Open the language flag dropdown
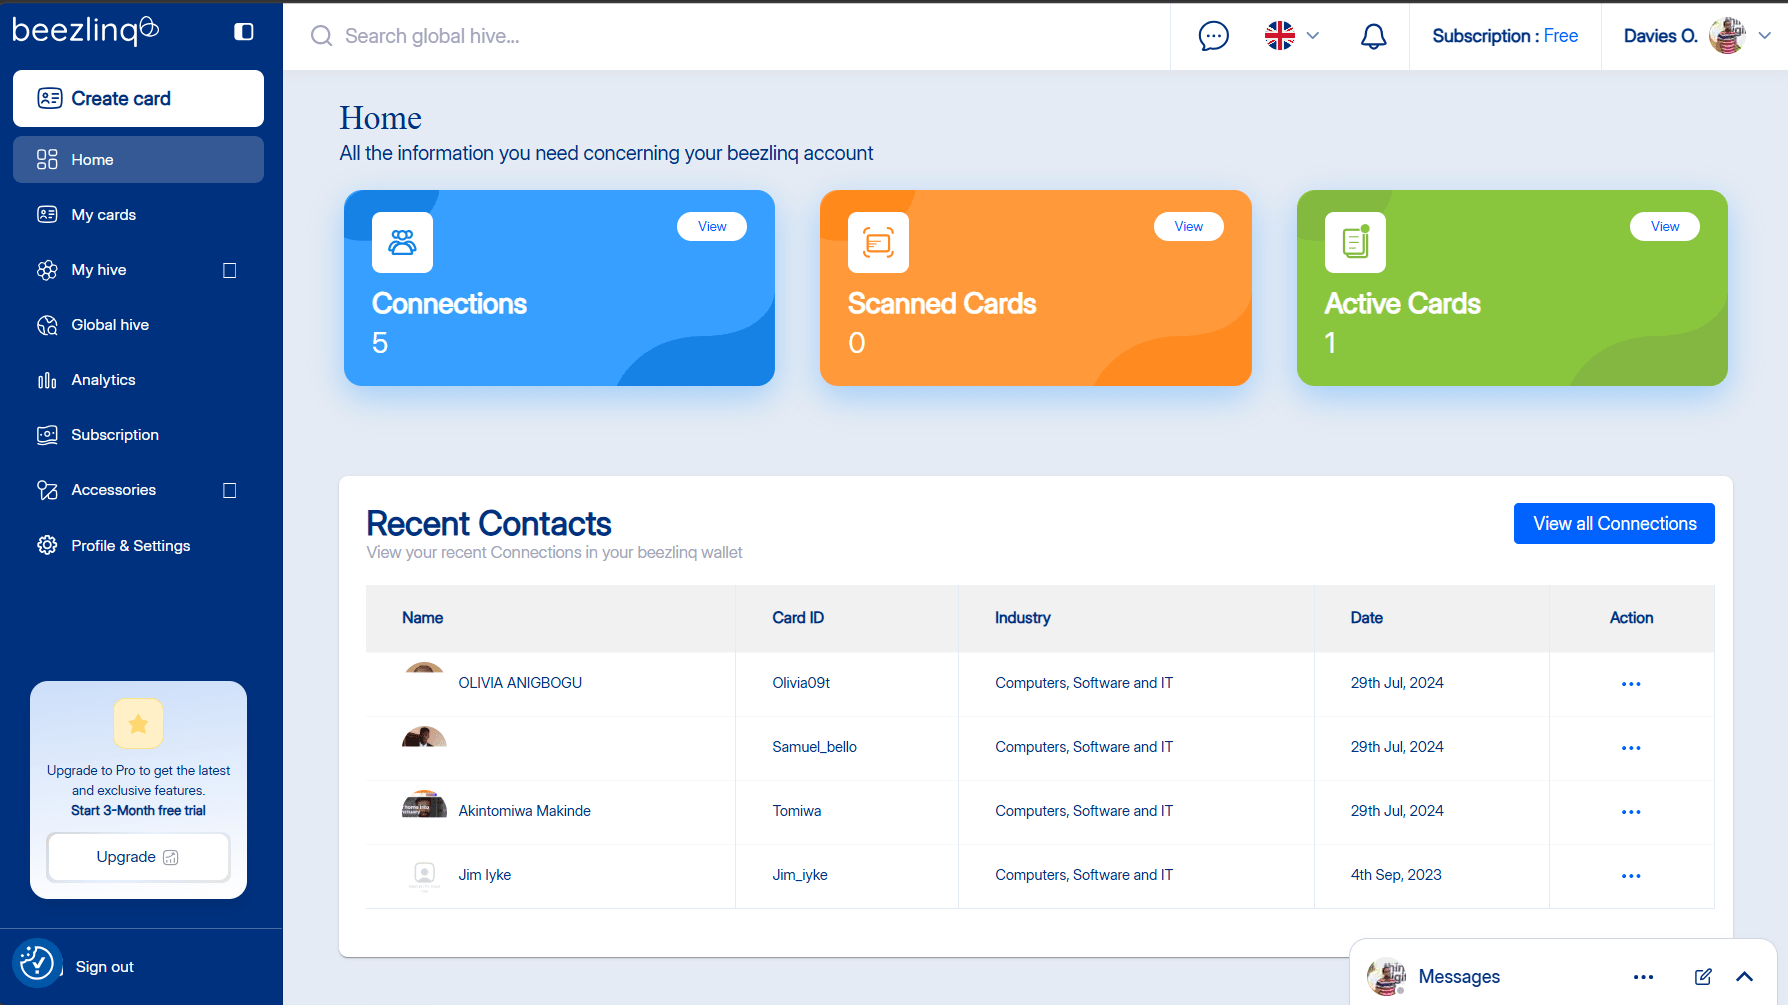 tap(1293, 36)
